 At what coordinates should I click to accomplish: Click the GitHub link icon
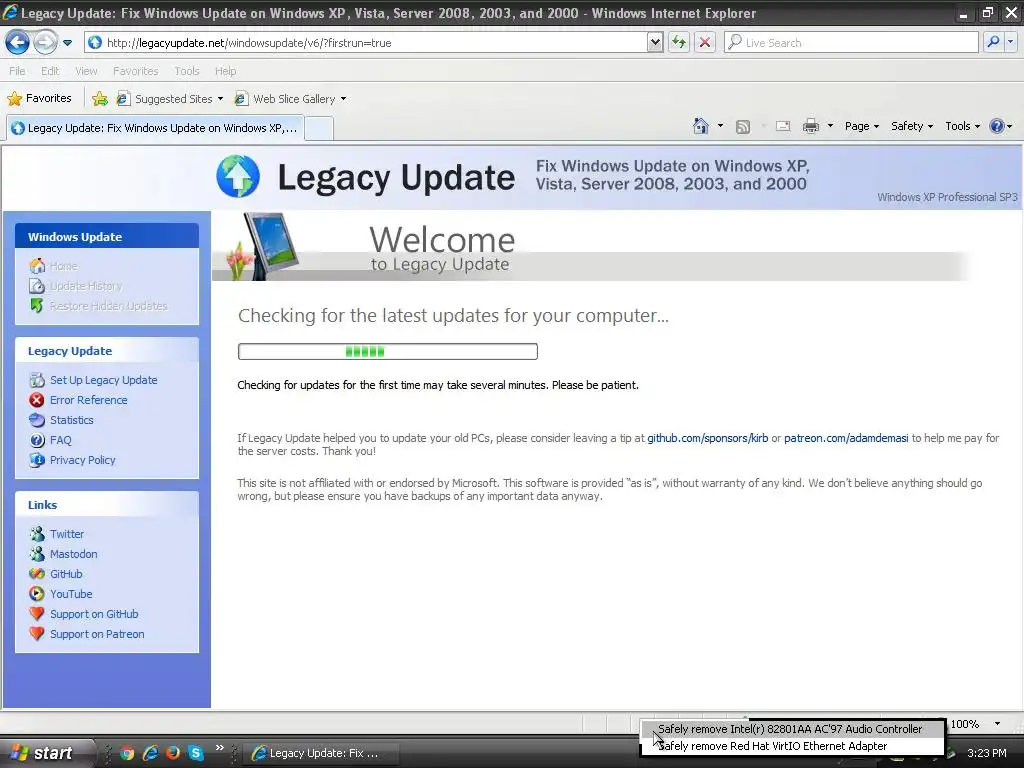point(37,574)
